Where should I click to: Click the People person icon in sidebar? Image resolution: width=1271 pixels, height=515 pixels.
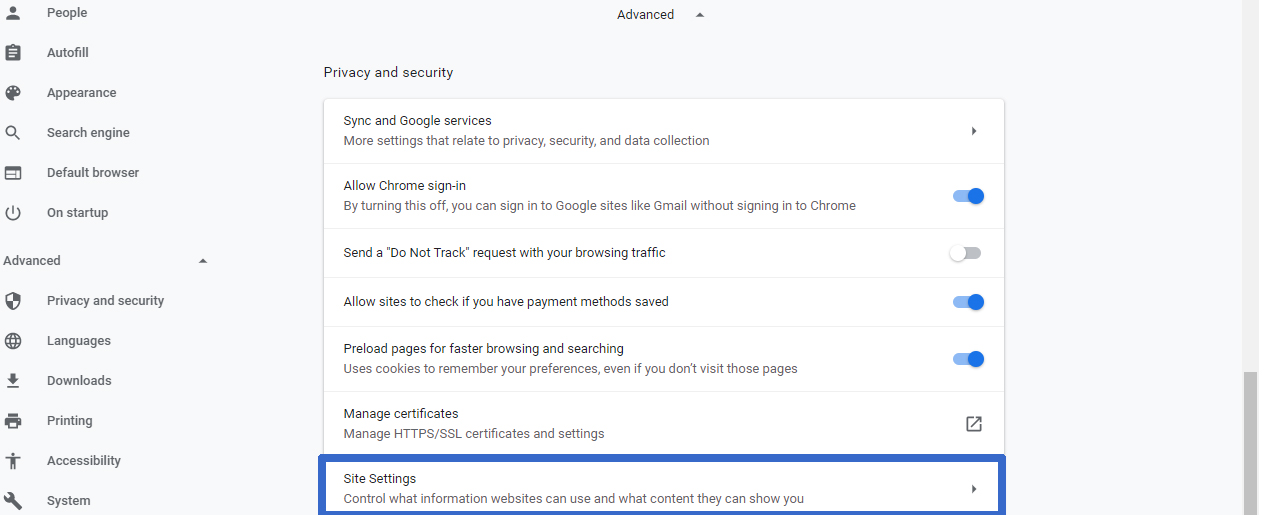13,13
